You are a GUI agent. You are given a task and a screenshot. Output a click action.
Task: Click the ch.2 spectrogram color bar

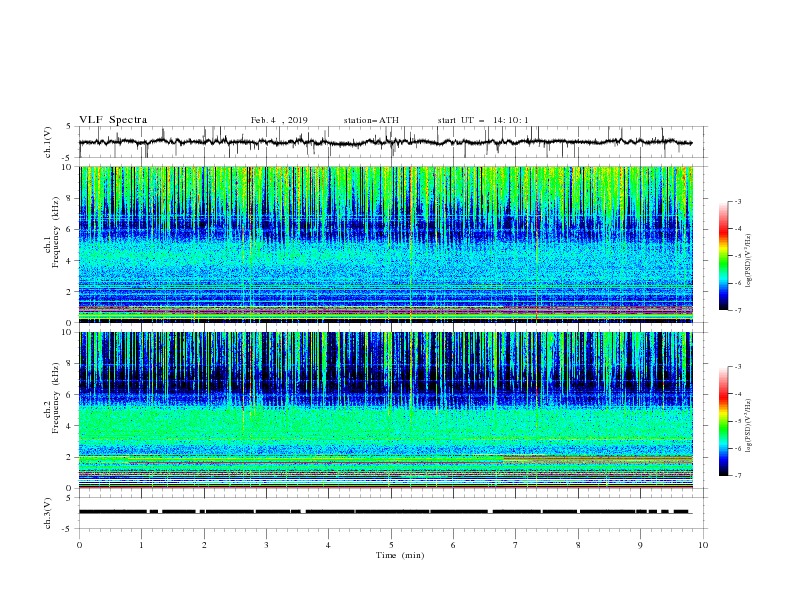723,421
